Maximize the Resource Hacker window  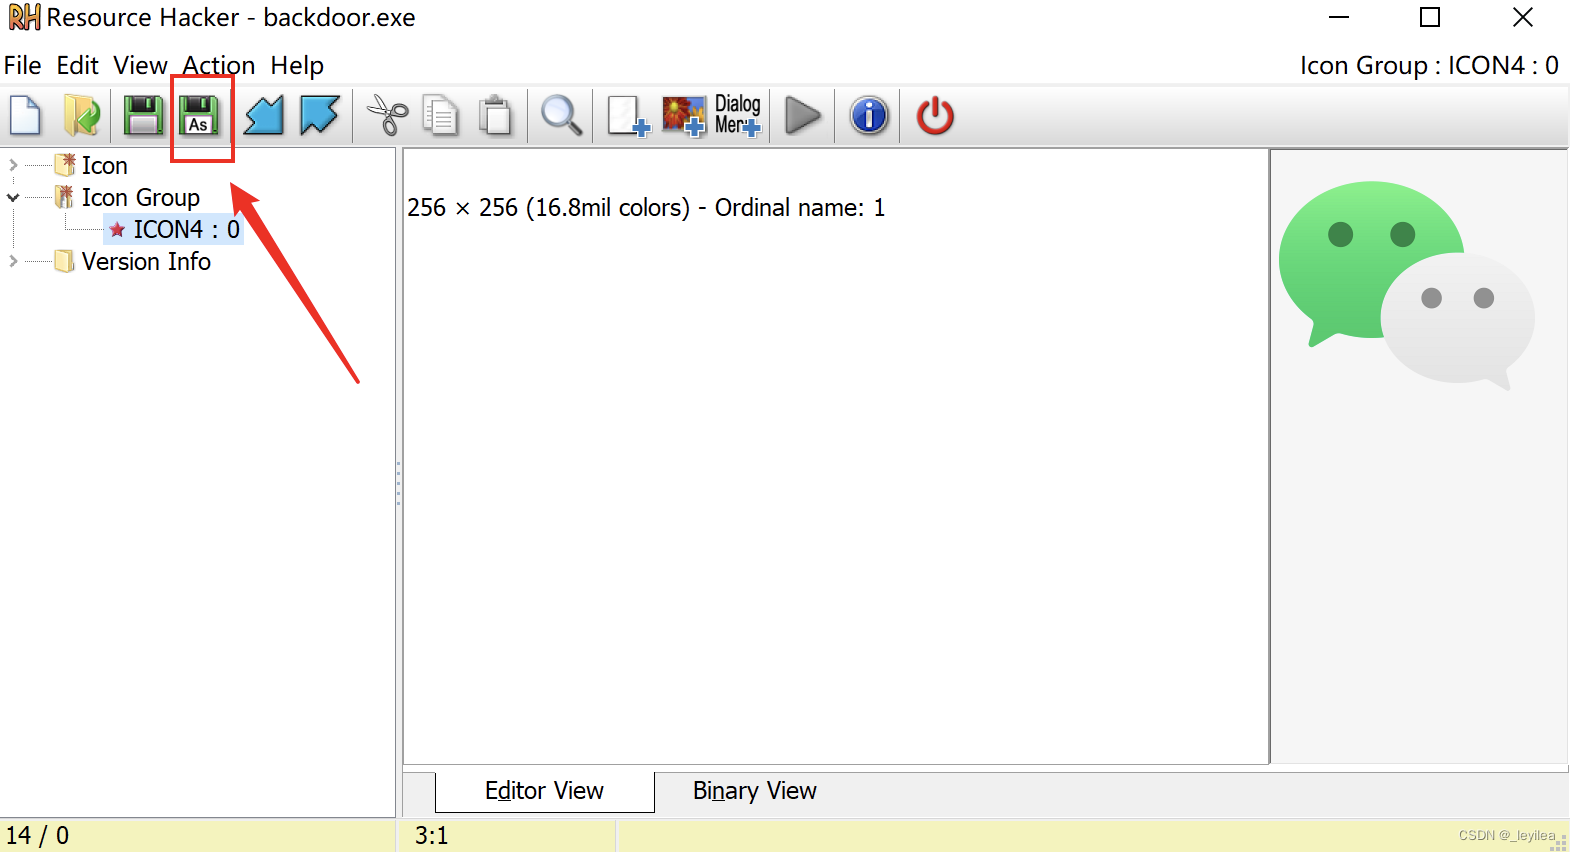pyautogui.click(x=1430, y=18)
